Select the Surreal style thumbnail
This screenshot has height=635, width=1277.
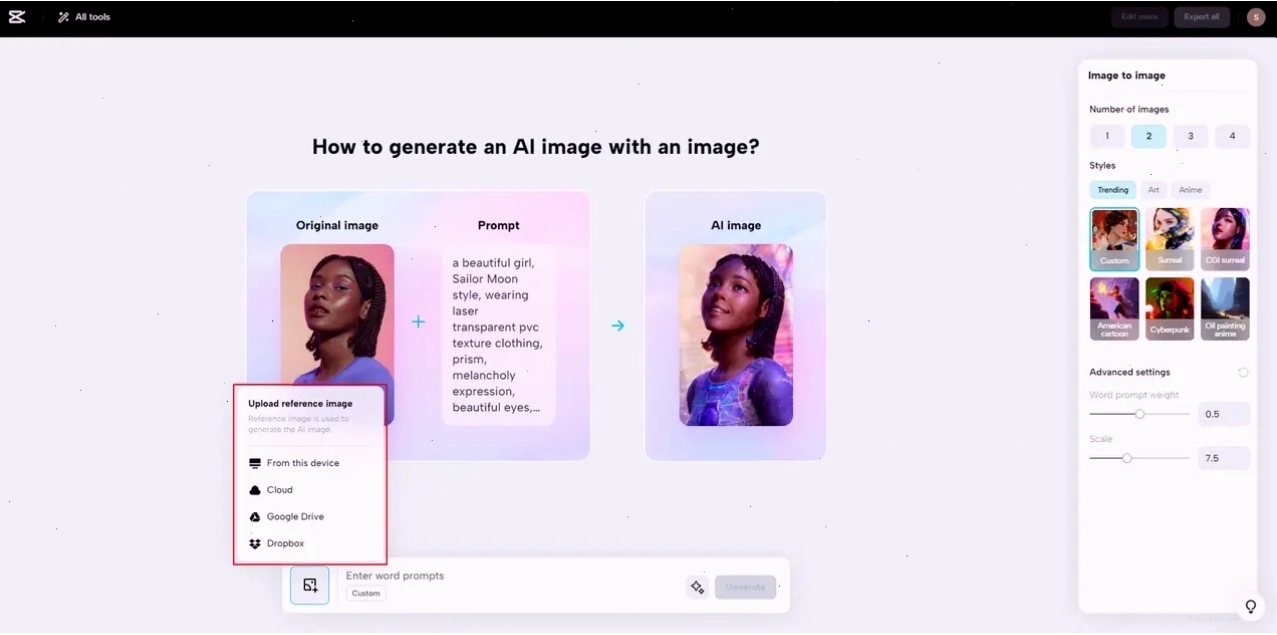pos(1170,239)
